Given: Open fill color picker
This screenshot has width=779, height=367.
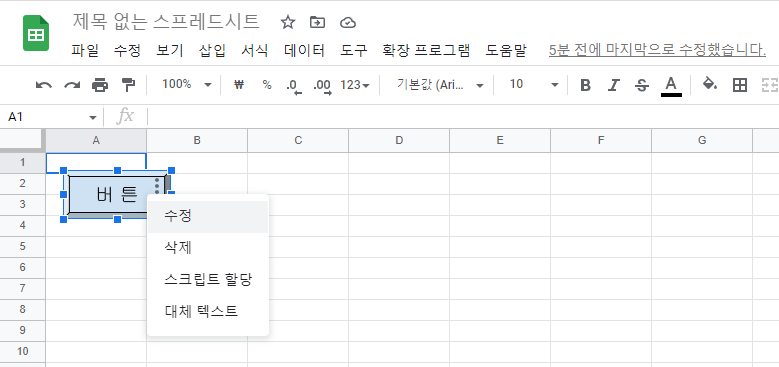Looking at the screenshot, I should pyautogui.click(x=710, y=84).
